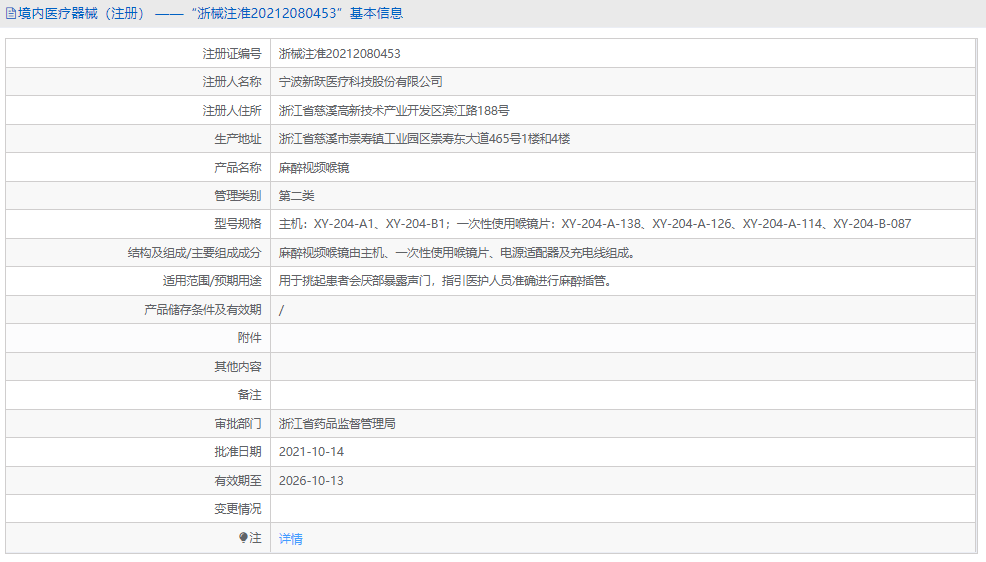Click the 适用范围/预期用途 label

click(x=212, y=281)
